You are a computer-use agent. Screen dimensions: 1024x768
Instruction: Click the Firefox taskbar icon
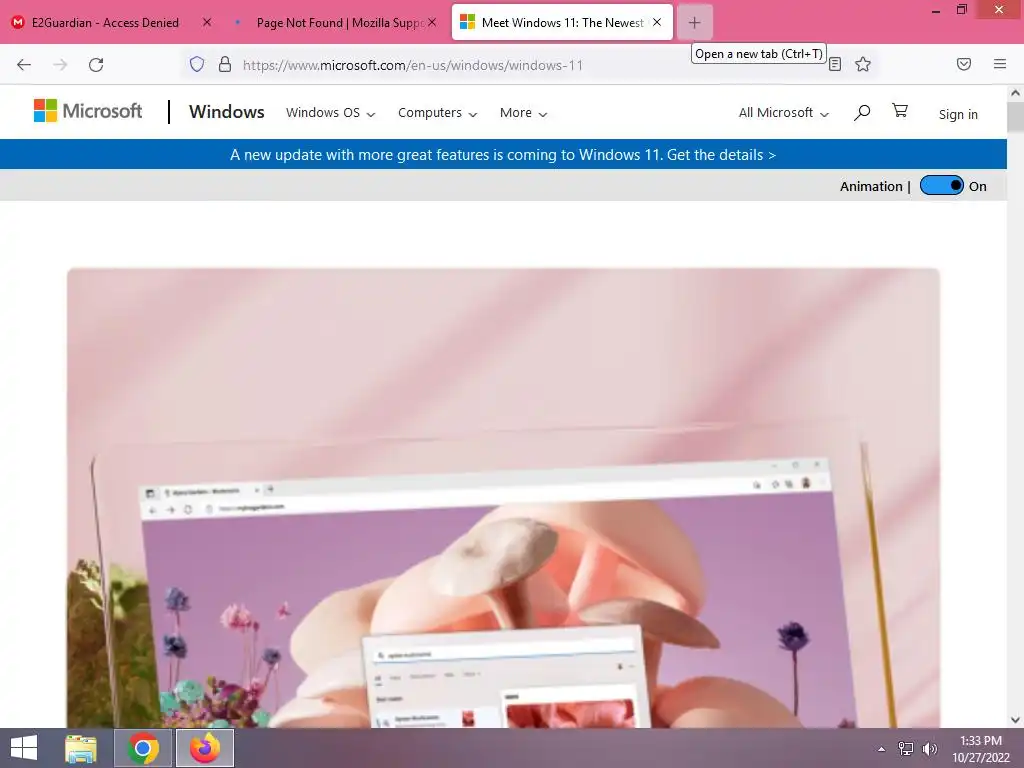tap(205, 748)
